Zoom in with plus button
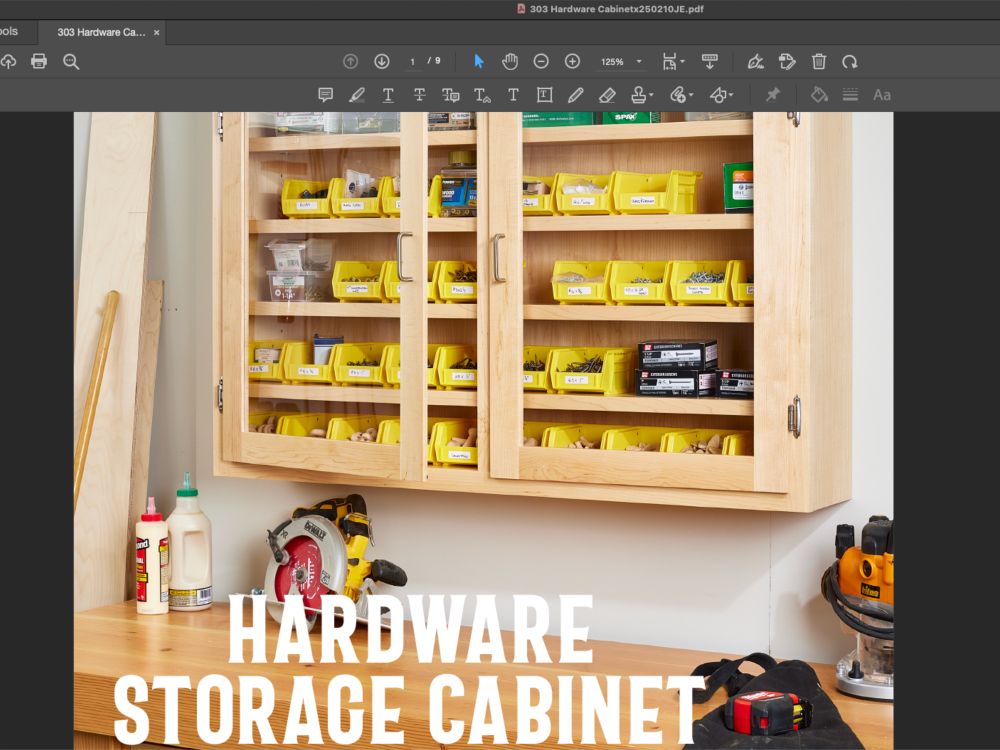This screenshot has height=750, width=1000. (572, 61)
